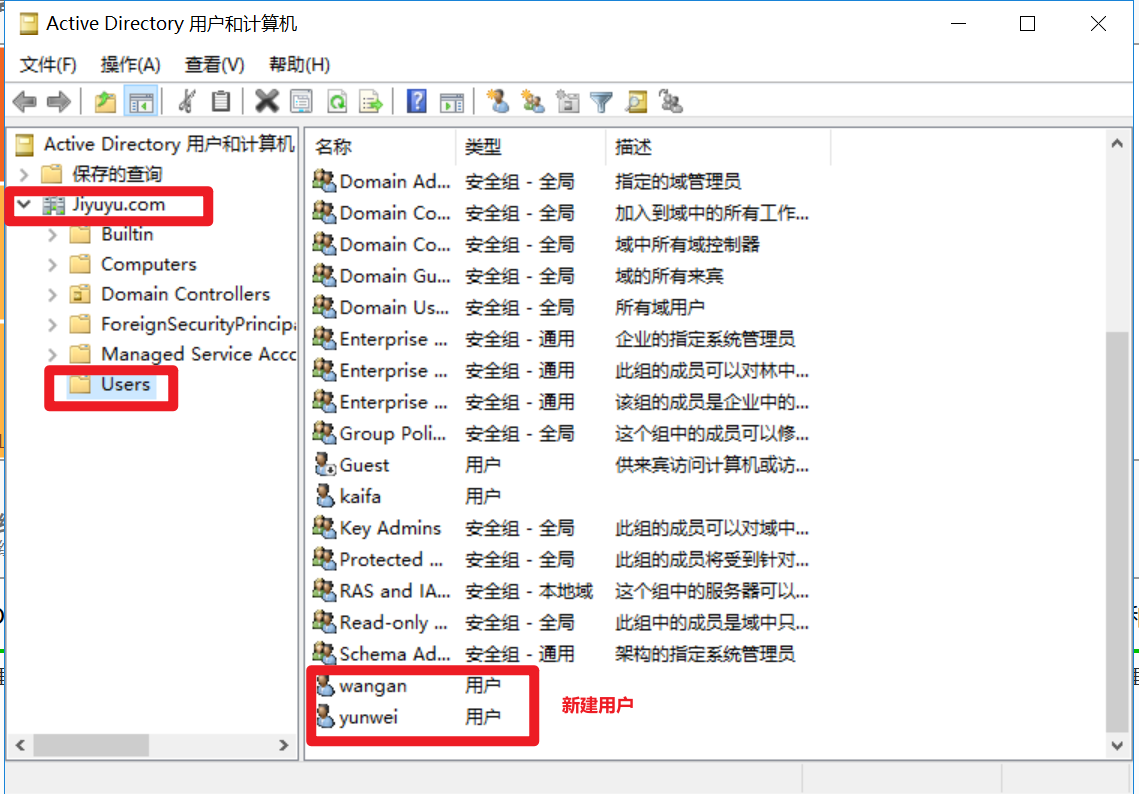Click the Guest user account icon
Screen dimensions: 1139x794
[324, 464]
